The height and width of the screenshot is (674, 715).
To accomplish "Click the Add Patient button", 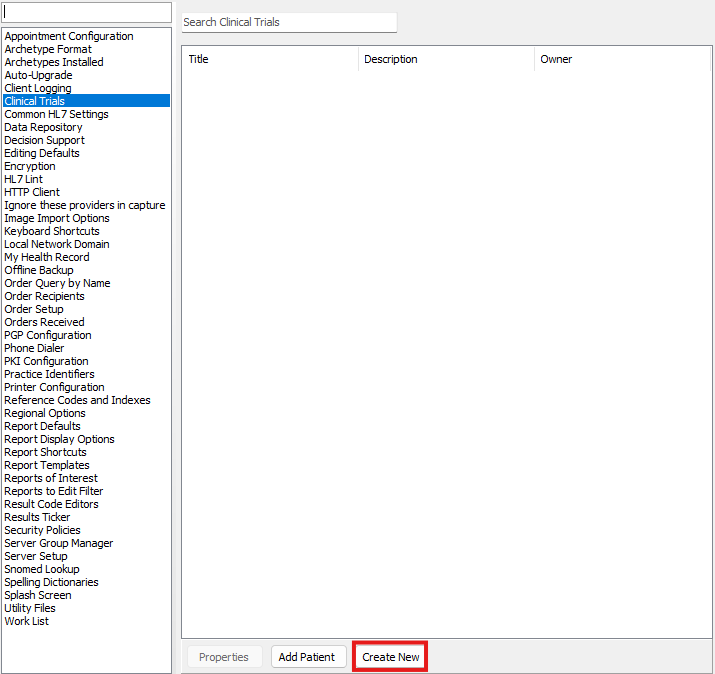I will [x=308, y=657].
